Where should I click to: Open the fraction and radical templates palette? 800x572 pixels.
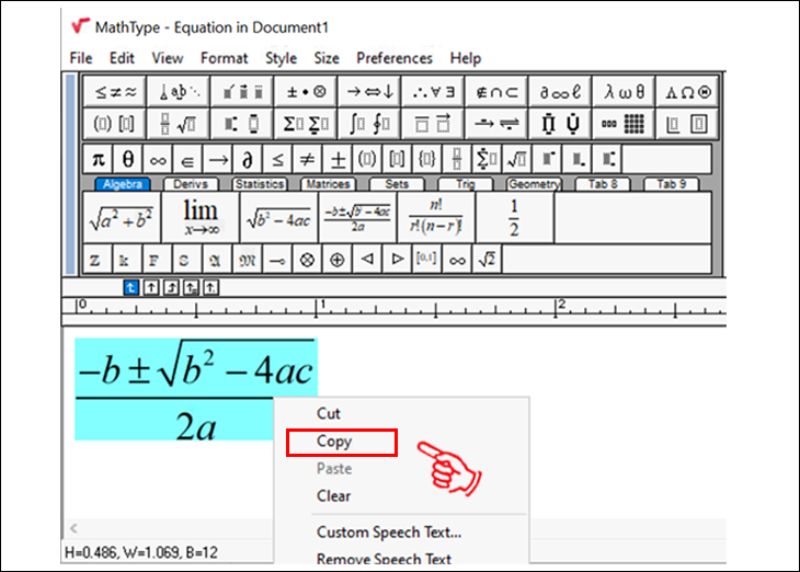(178, 123)
